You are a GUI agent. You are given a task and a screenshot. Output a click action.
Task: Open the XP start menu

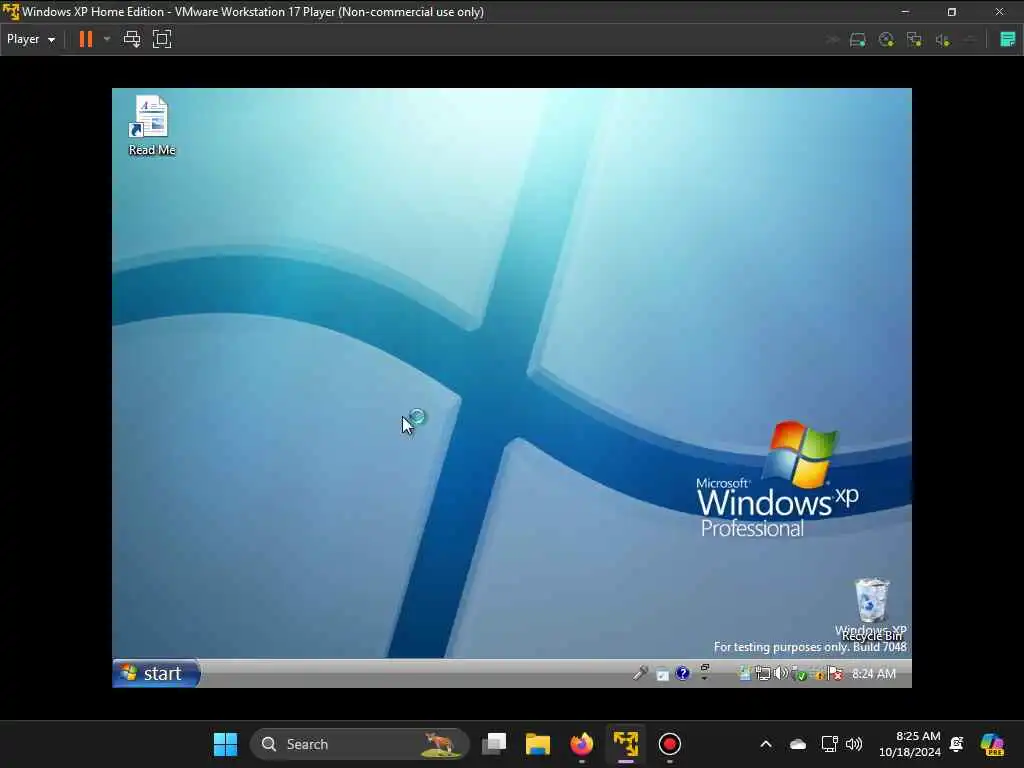[156, 673]
